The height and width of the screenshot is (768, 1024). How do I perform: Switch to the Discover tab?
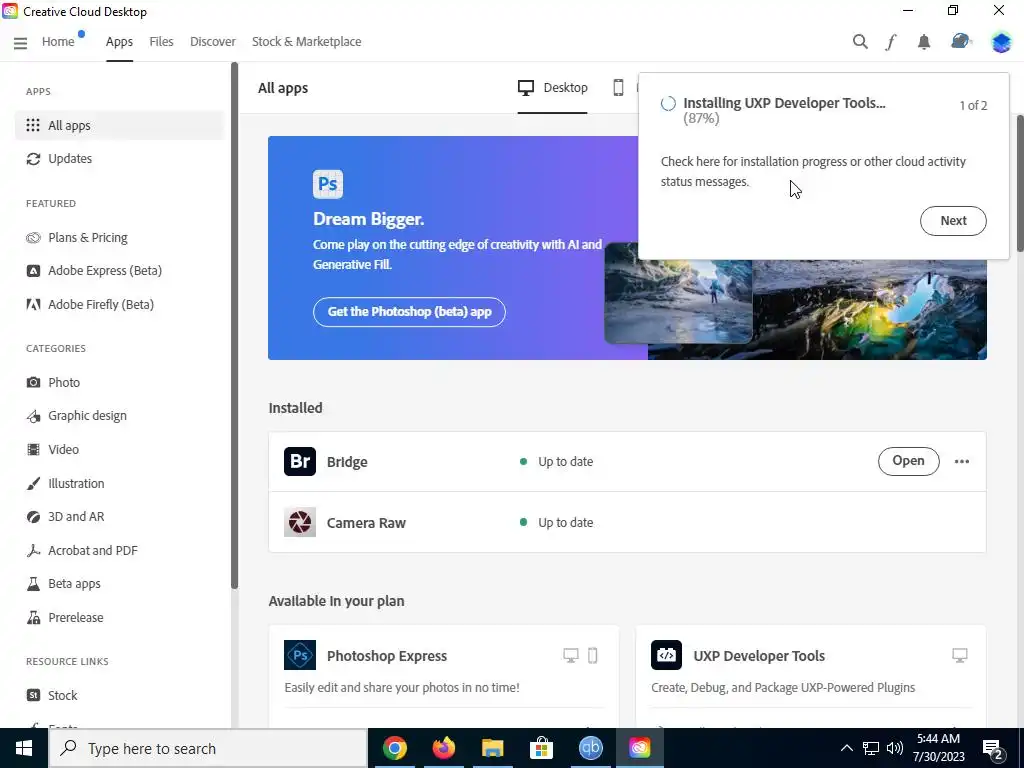[213, 42]
